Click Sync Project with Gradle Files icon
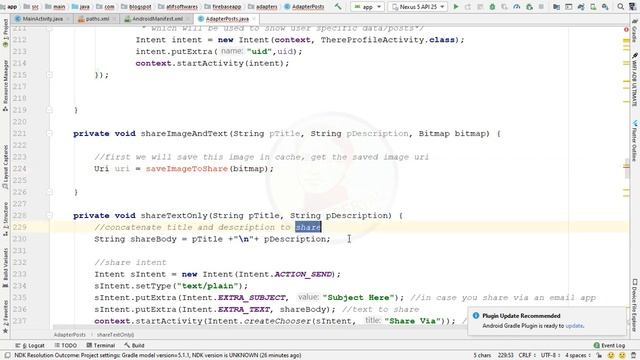 click(581, 7)
